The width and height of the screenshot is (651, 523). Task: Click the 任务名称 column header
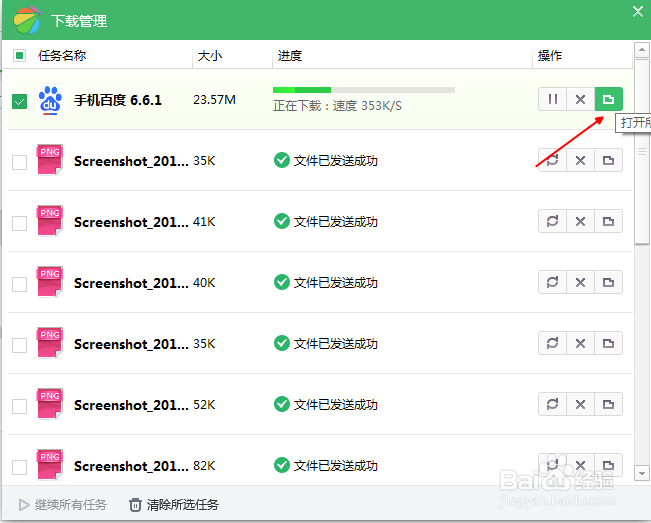coord(62,56)
